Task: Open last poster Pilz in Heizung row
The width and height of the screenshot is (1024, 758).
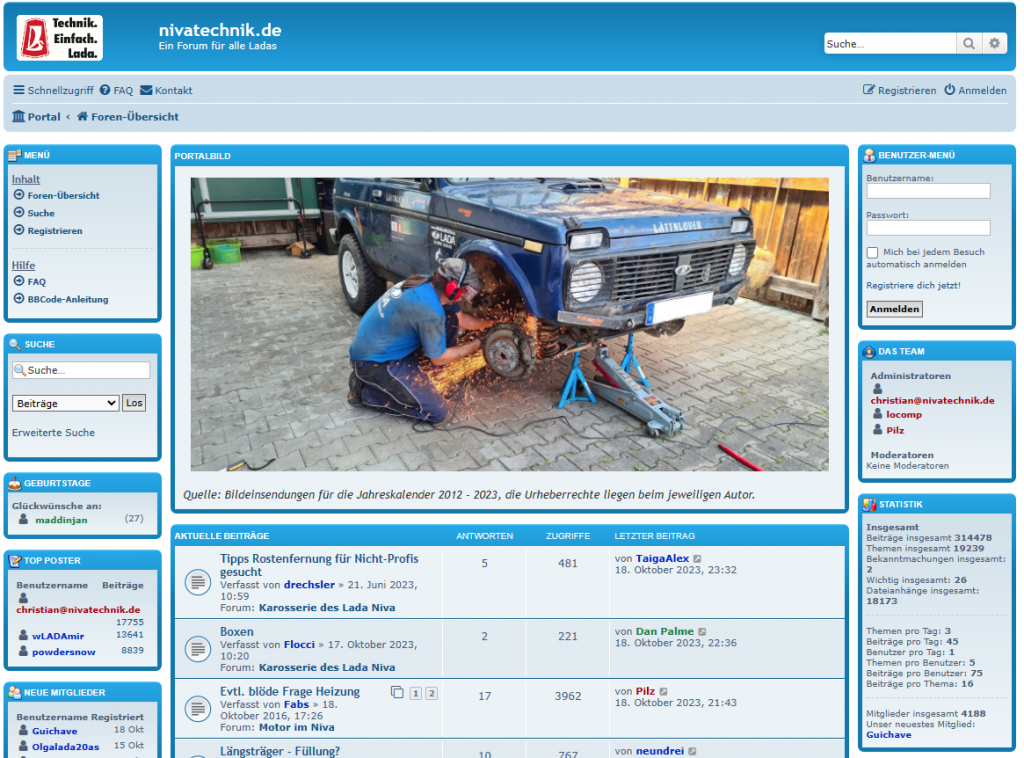Action: coord(645,691)
